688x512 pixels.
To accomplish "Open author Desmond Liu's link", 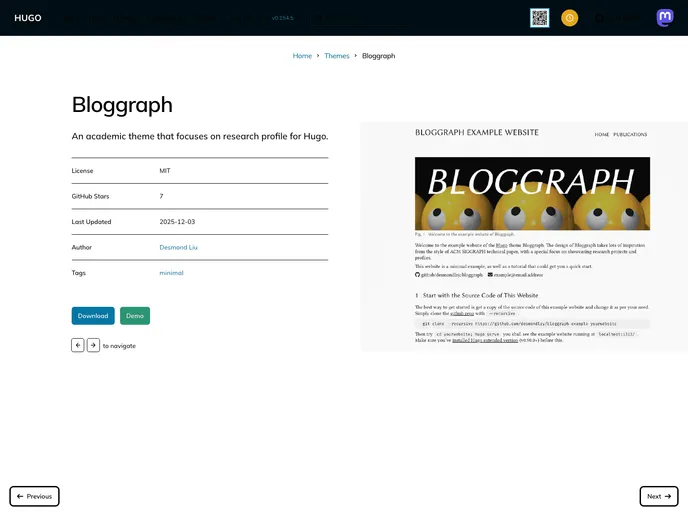I will pos(178,247).
